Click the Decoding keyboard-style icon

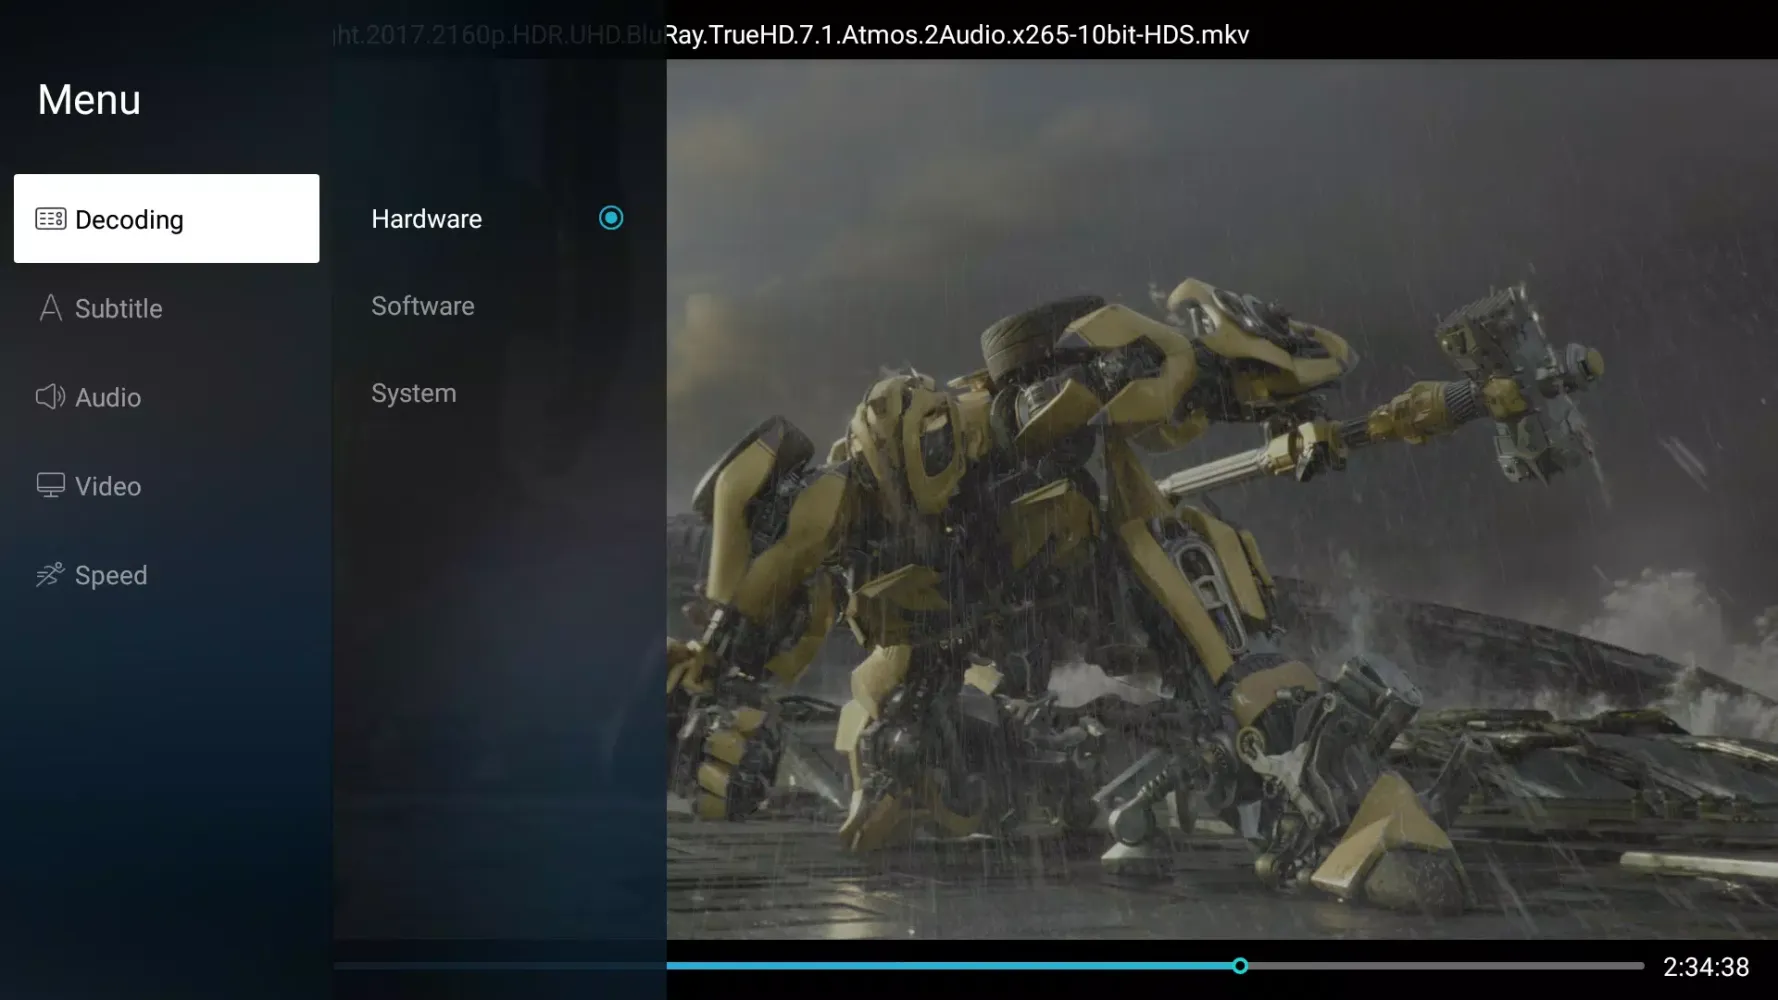click(51, 219)
